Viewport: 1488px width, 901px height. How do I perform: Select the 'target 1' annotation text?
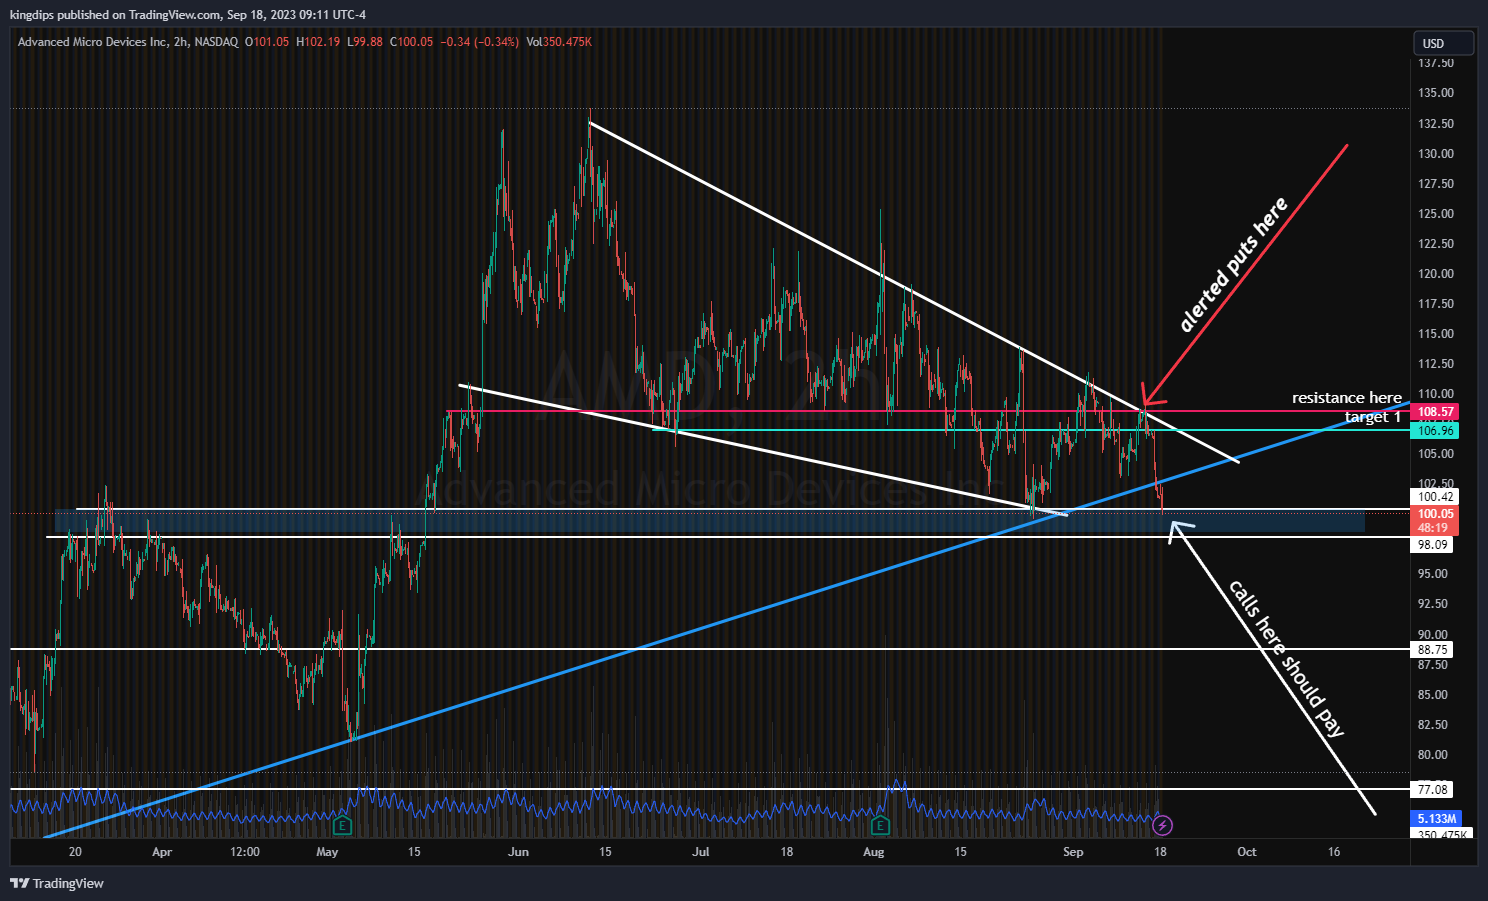[x=1372, y=417]
